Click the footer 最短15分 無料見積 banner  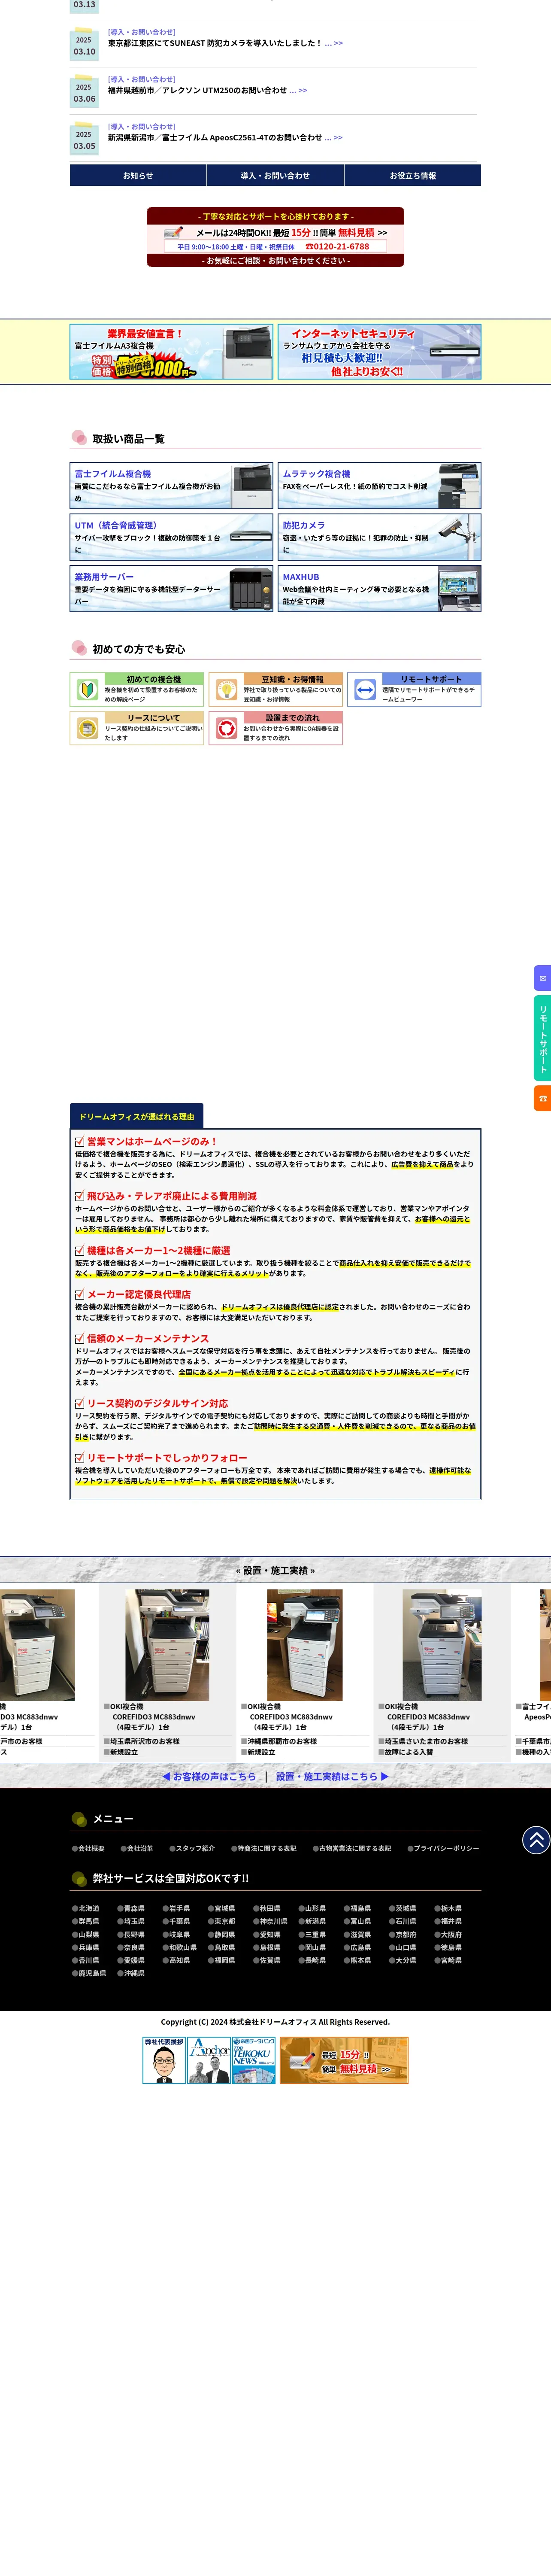pyautogui.click(x=344, y=2060)
